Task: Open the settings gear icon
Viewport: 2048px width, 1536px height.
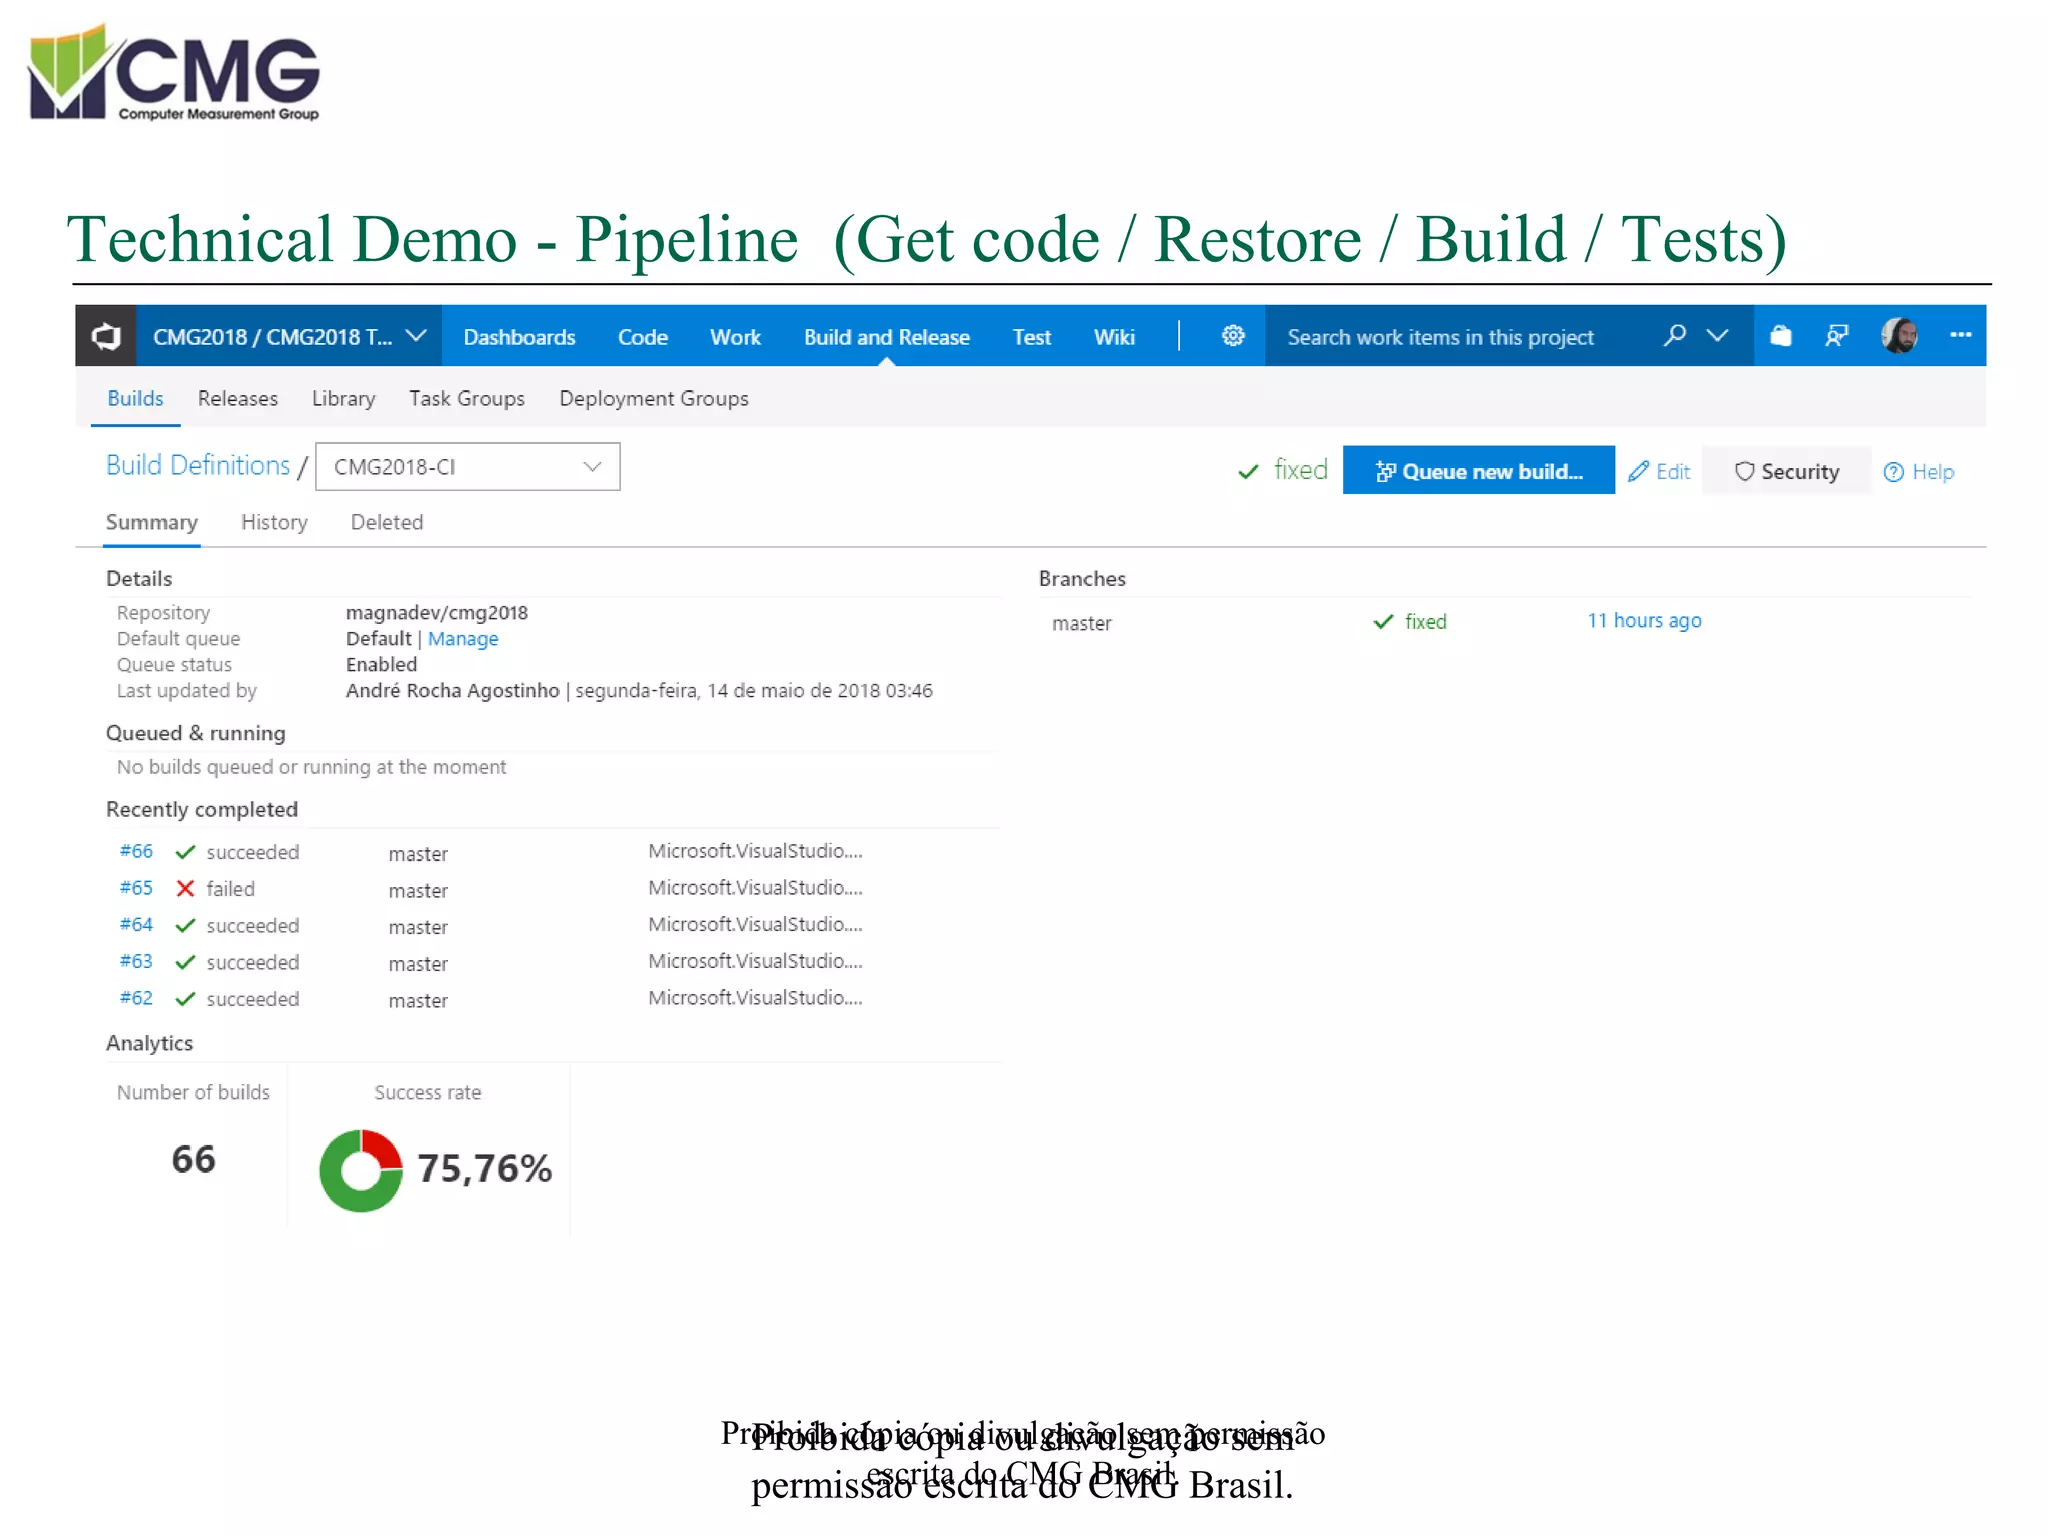Action: click(x=1233, y=336)
